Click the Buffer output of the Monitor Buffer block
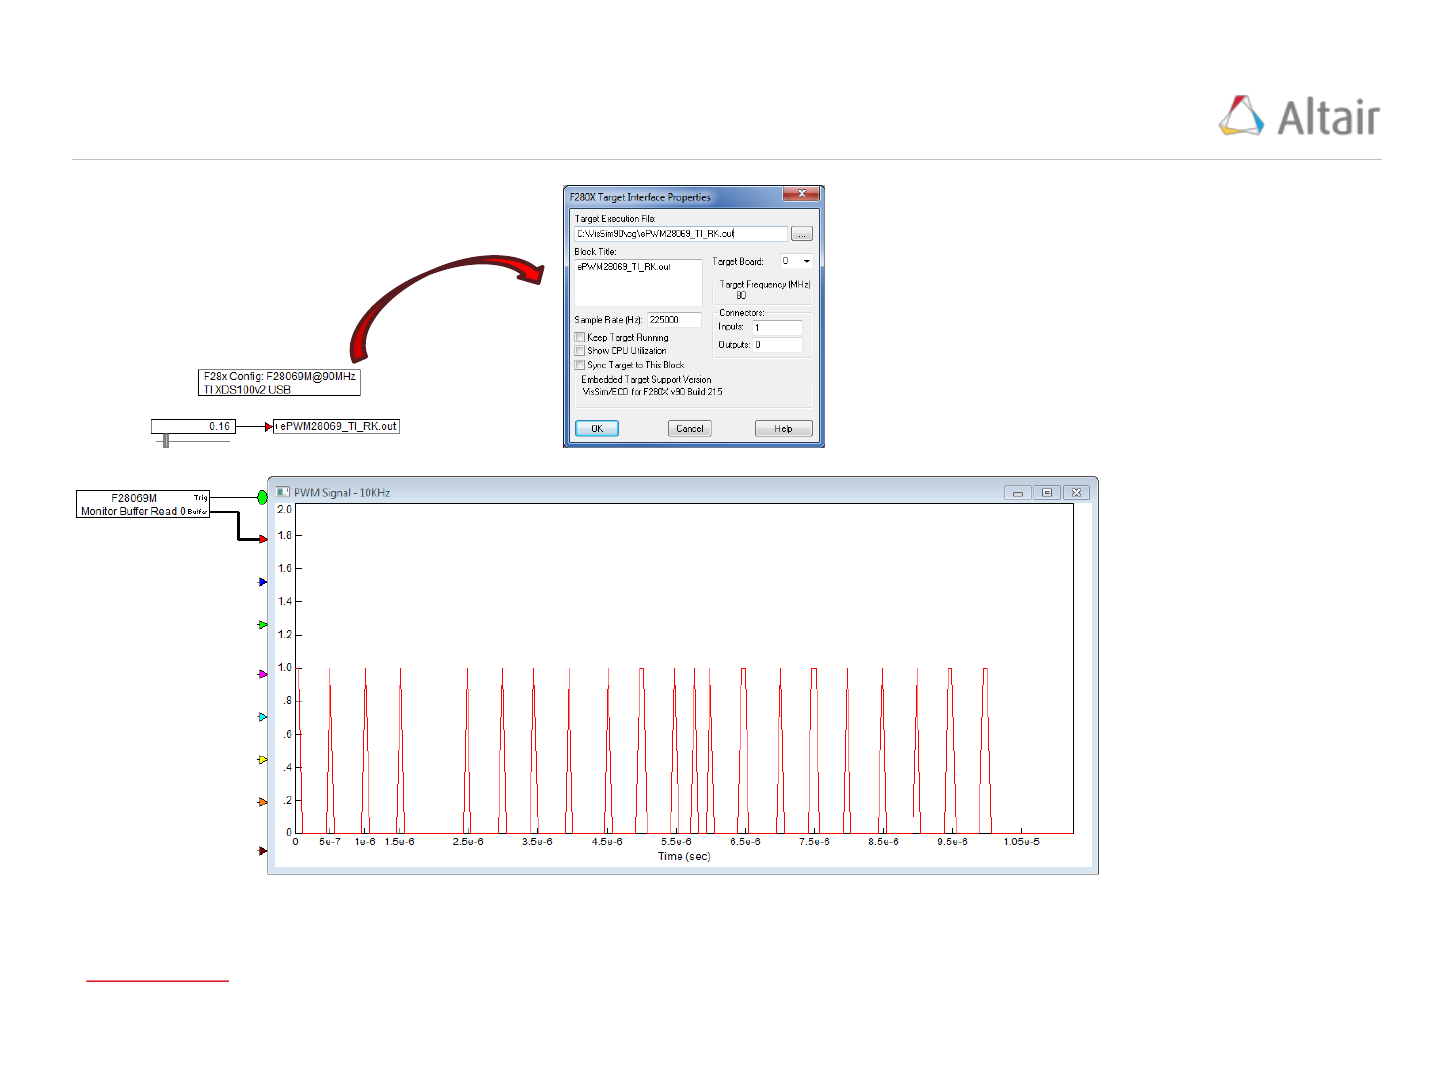The width and height of the screenshot is (1440, 1080). click(198, 511)
